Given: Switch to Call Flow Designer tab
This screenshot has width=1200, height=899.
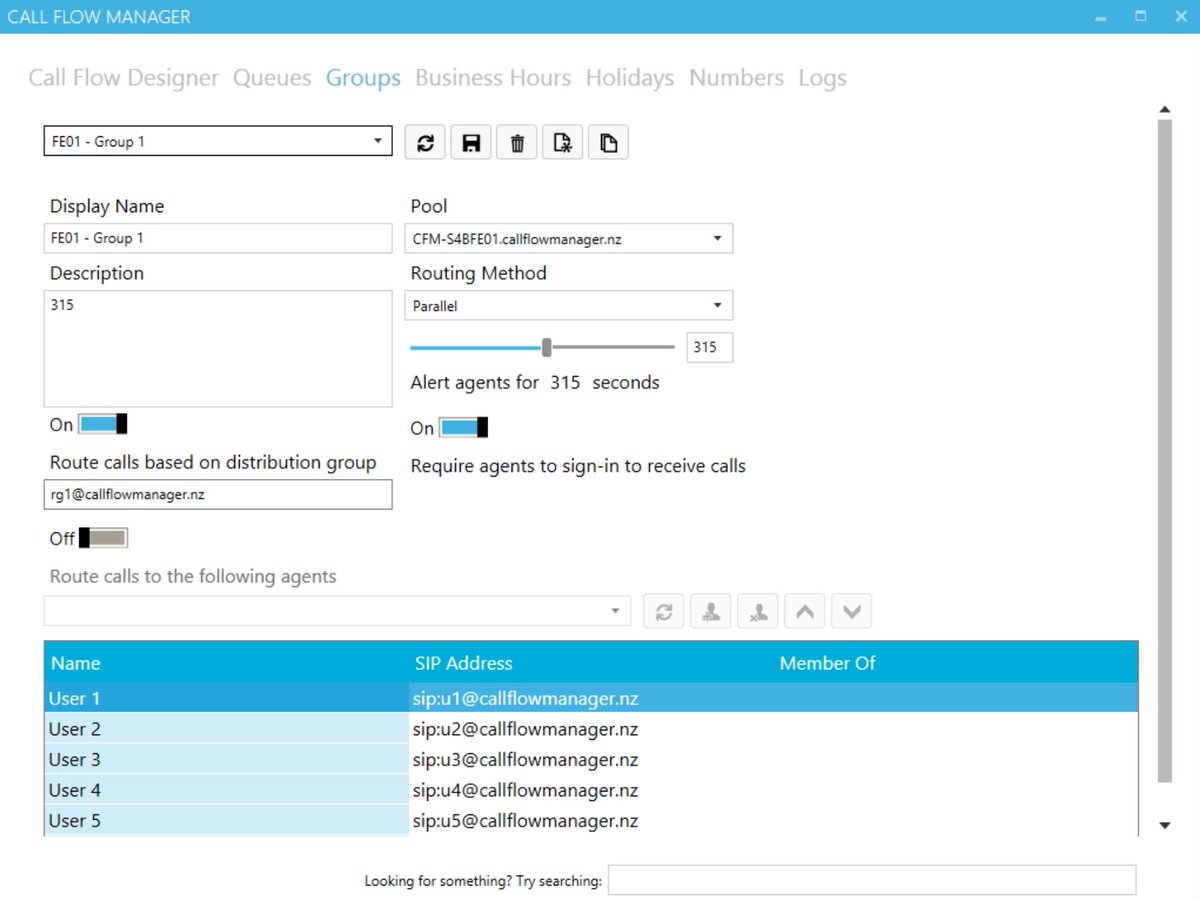Looking at the screenshot, I should coord(123,78).
